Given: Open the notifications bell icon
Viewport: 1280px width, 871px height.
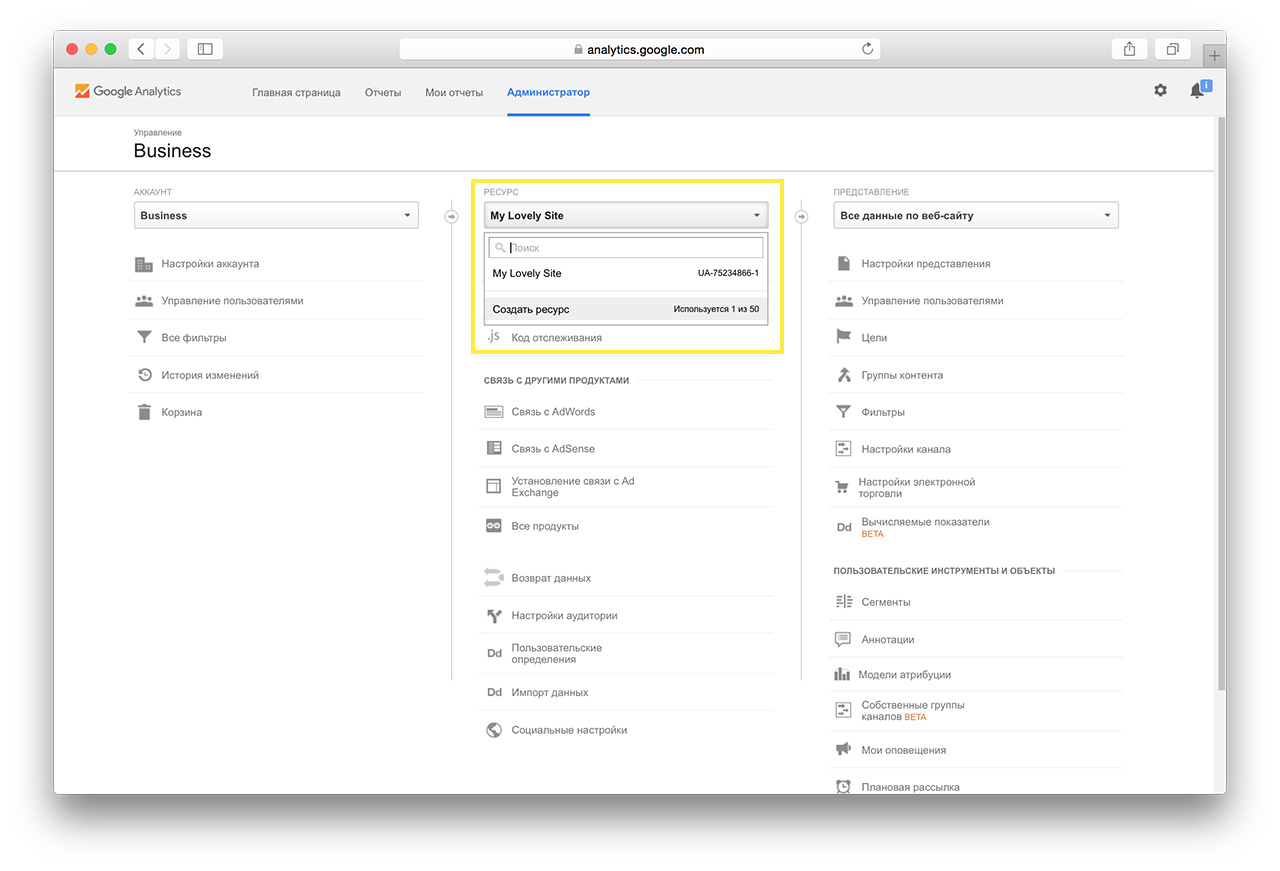Looking at the screenshot, I should 1197,91.
